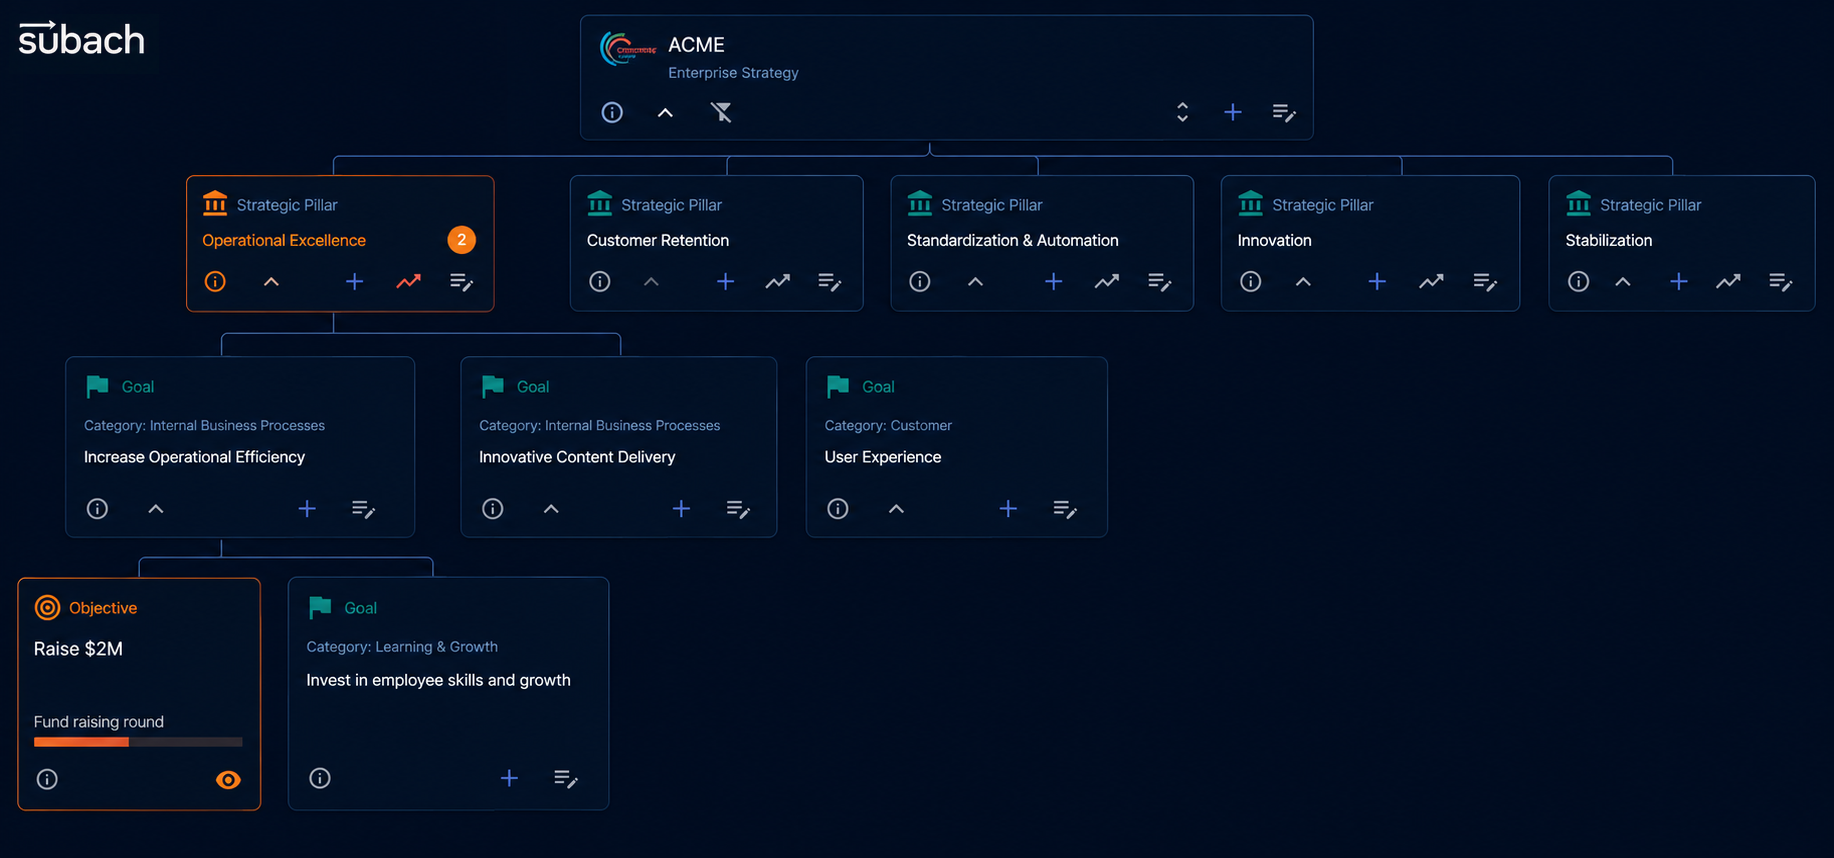
Task: Edit Increase Operational Efficiency goal
Action: click(x=364, y=509)
